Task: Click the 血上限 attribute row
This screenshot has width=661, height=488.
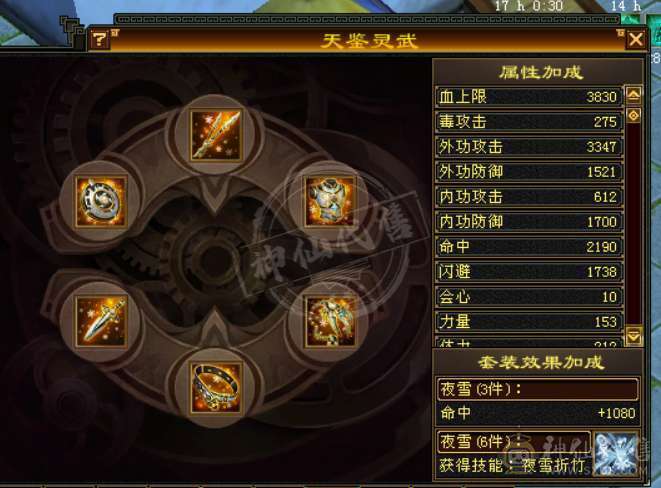Action: 529,97
